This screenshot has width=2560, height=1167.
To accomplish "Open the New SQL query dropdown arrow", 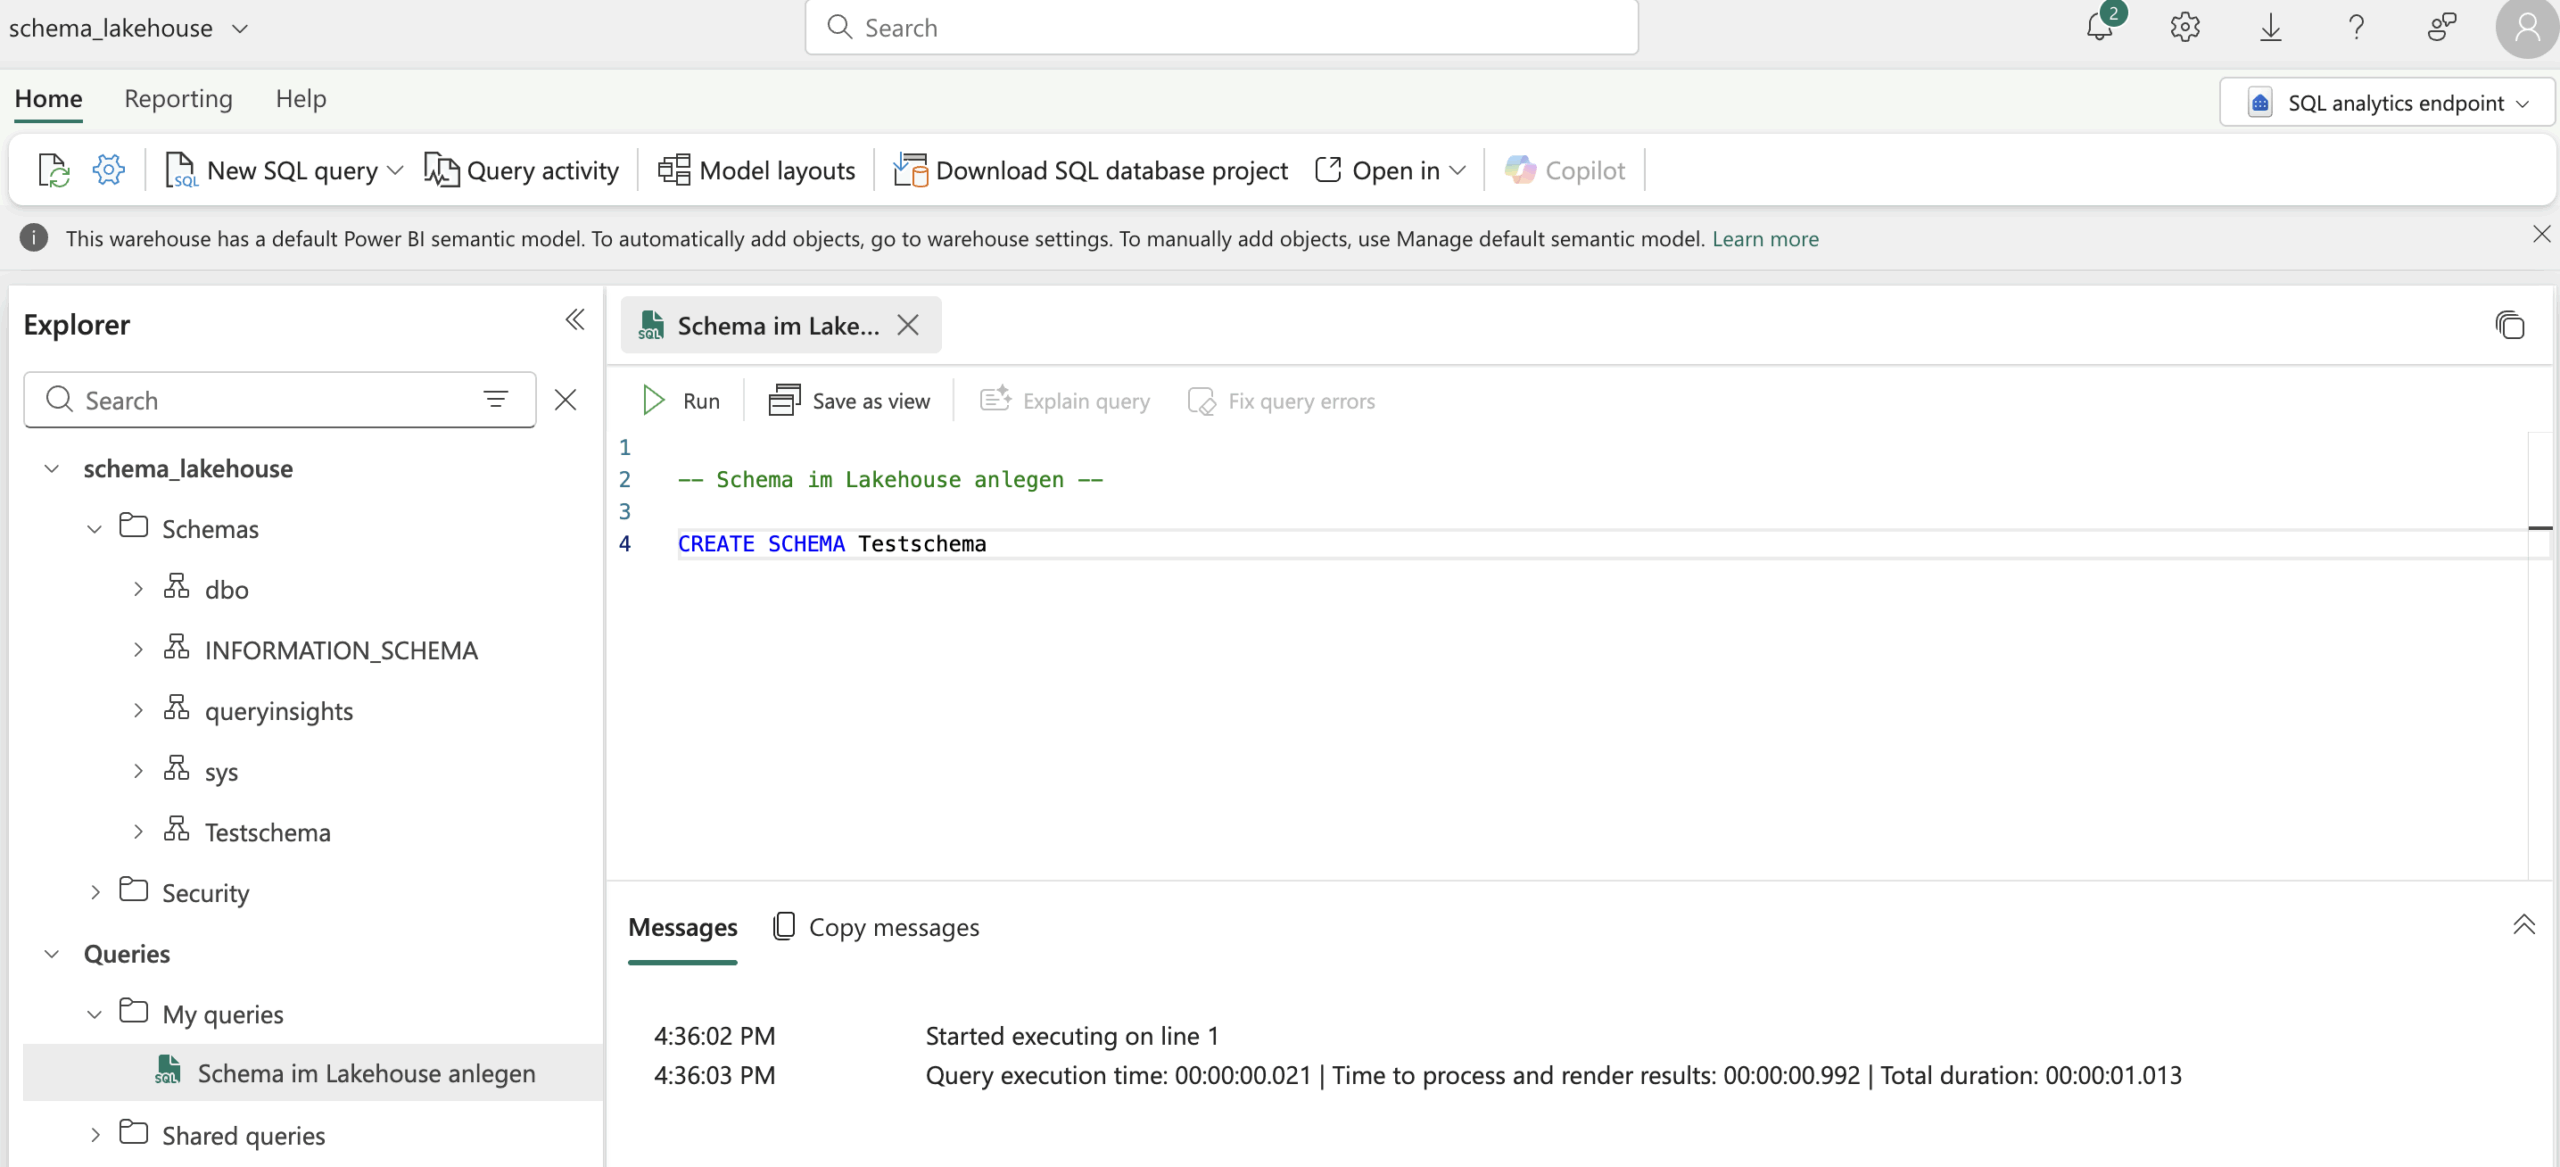I will click(x=396, y=170).
